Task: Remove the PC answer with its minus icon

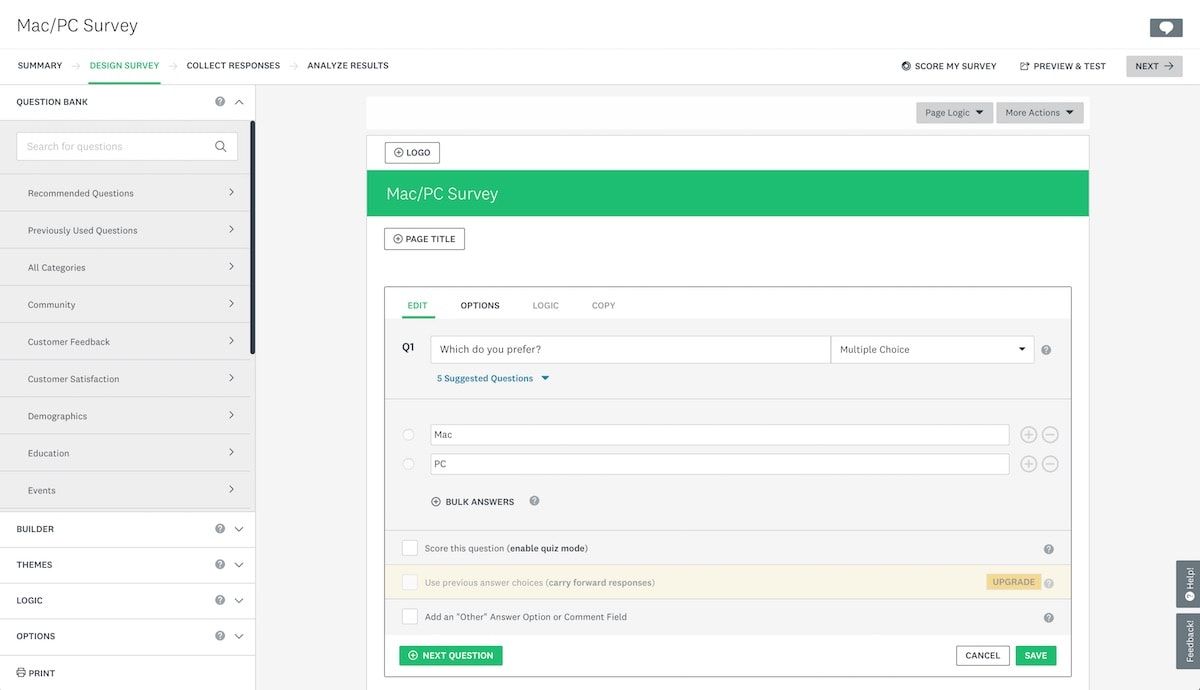Action: pyautogui.click(x=1050, y=464)
